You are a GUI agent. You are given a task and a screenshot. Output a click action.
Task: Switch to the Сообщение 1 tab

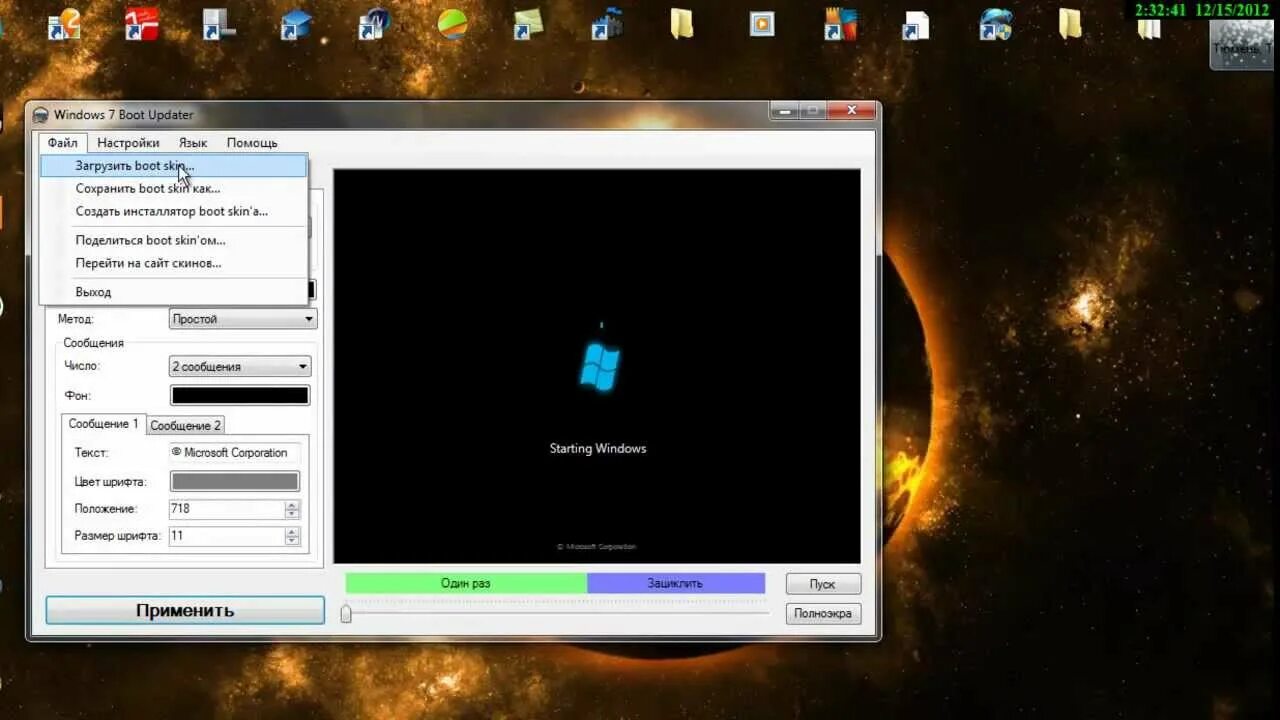point(104,424)
